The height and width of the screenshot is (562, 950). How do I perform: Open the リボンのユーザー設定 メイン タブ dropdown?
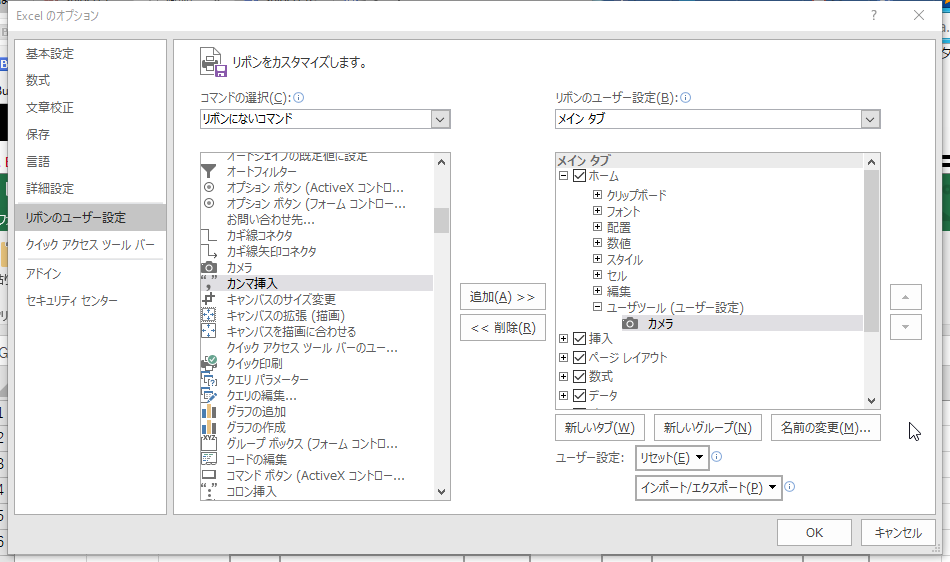[x=870, y=119]
